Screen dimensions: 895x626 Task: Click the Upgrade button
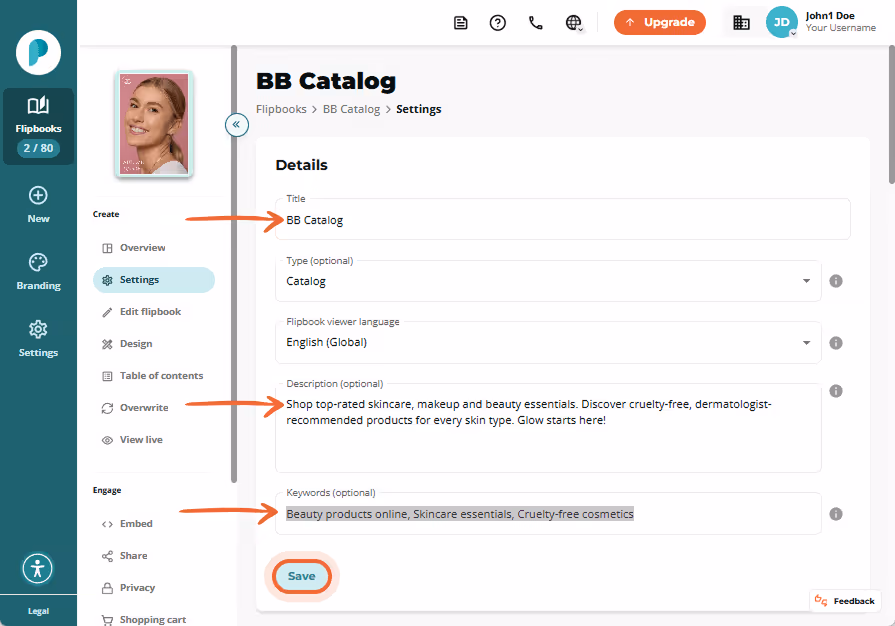(x=660, y=22)
